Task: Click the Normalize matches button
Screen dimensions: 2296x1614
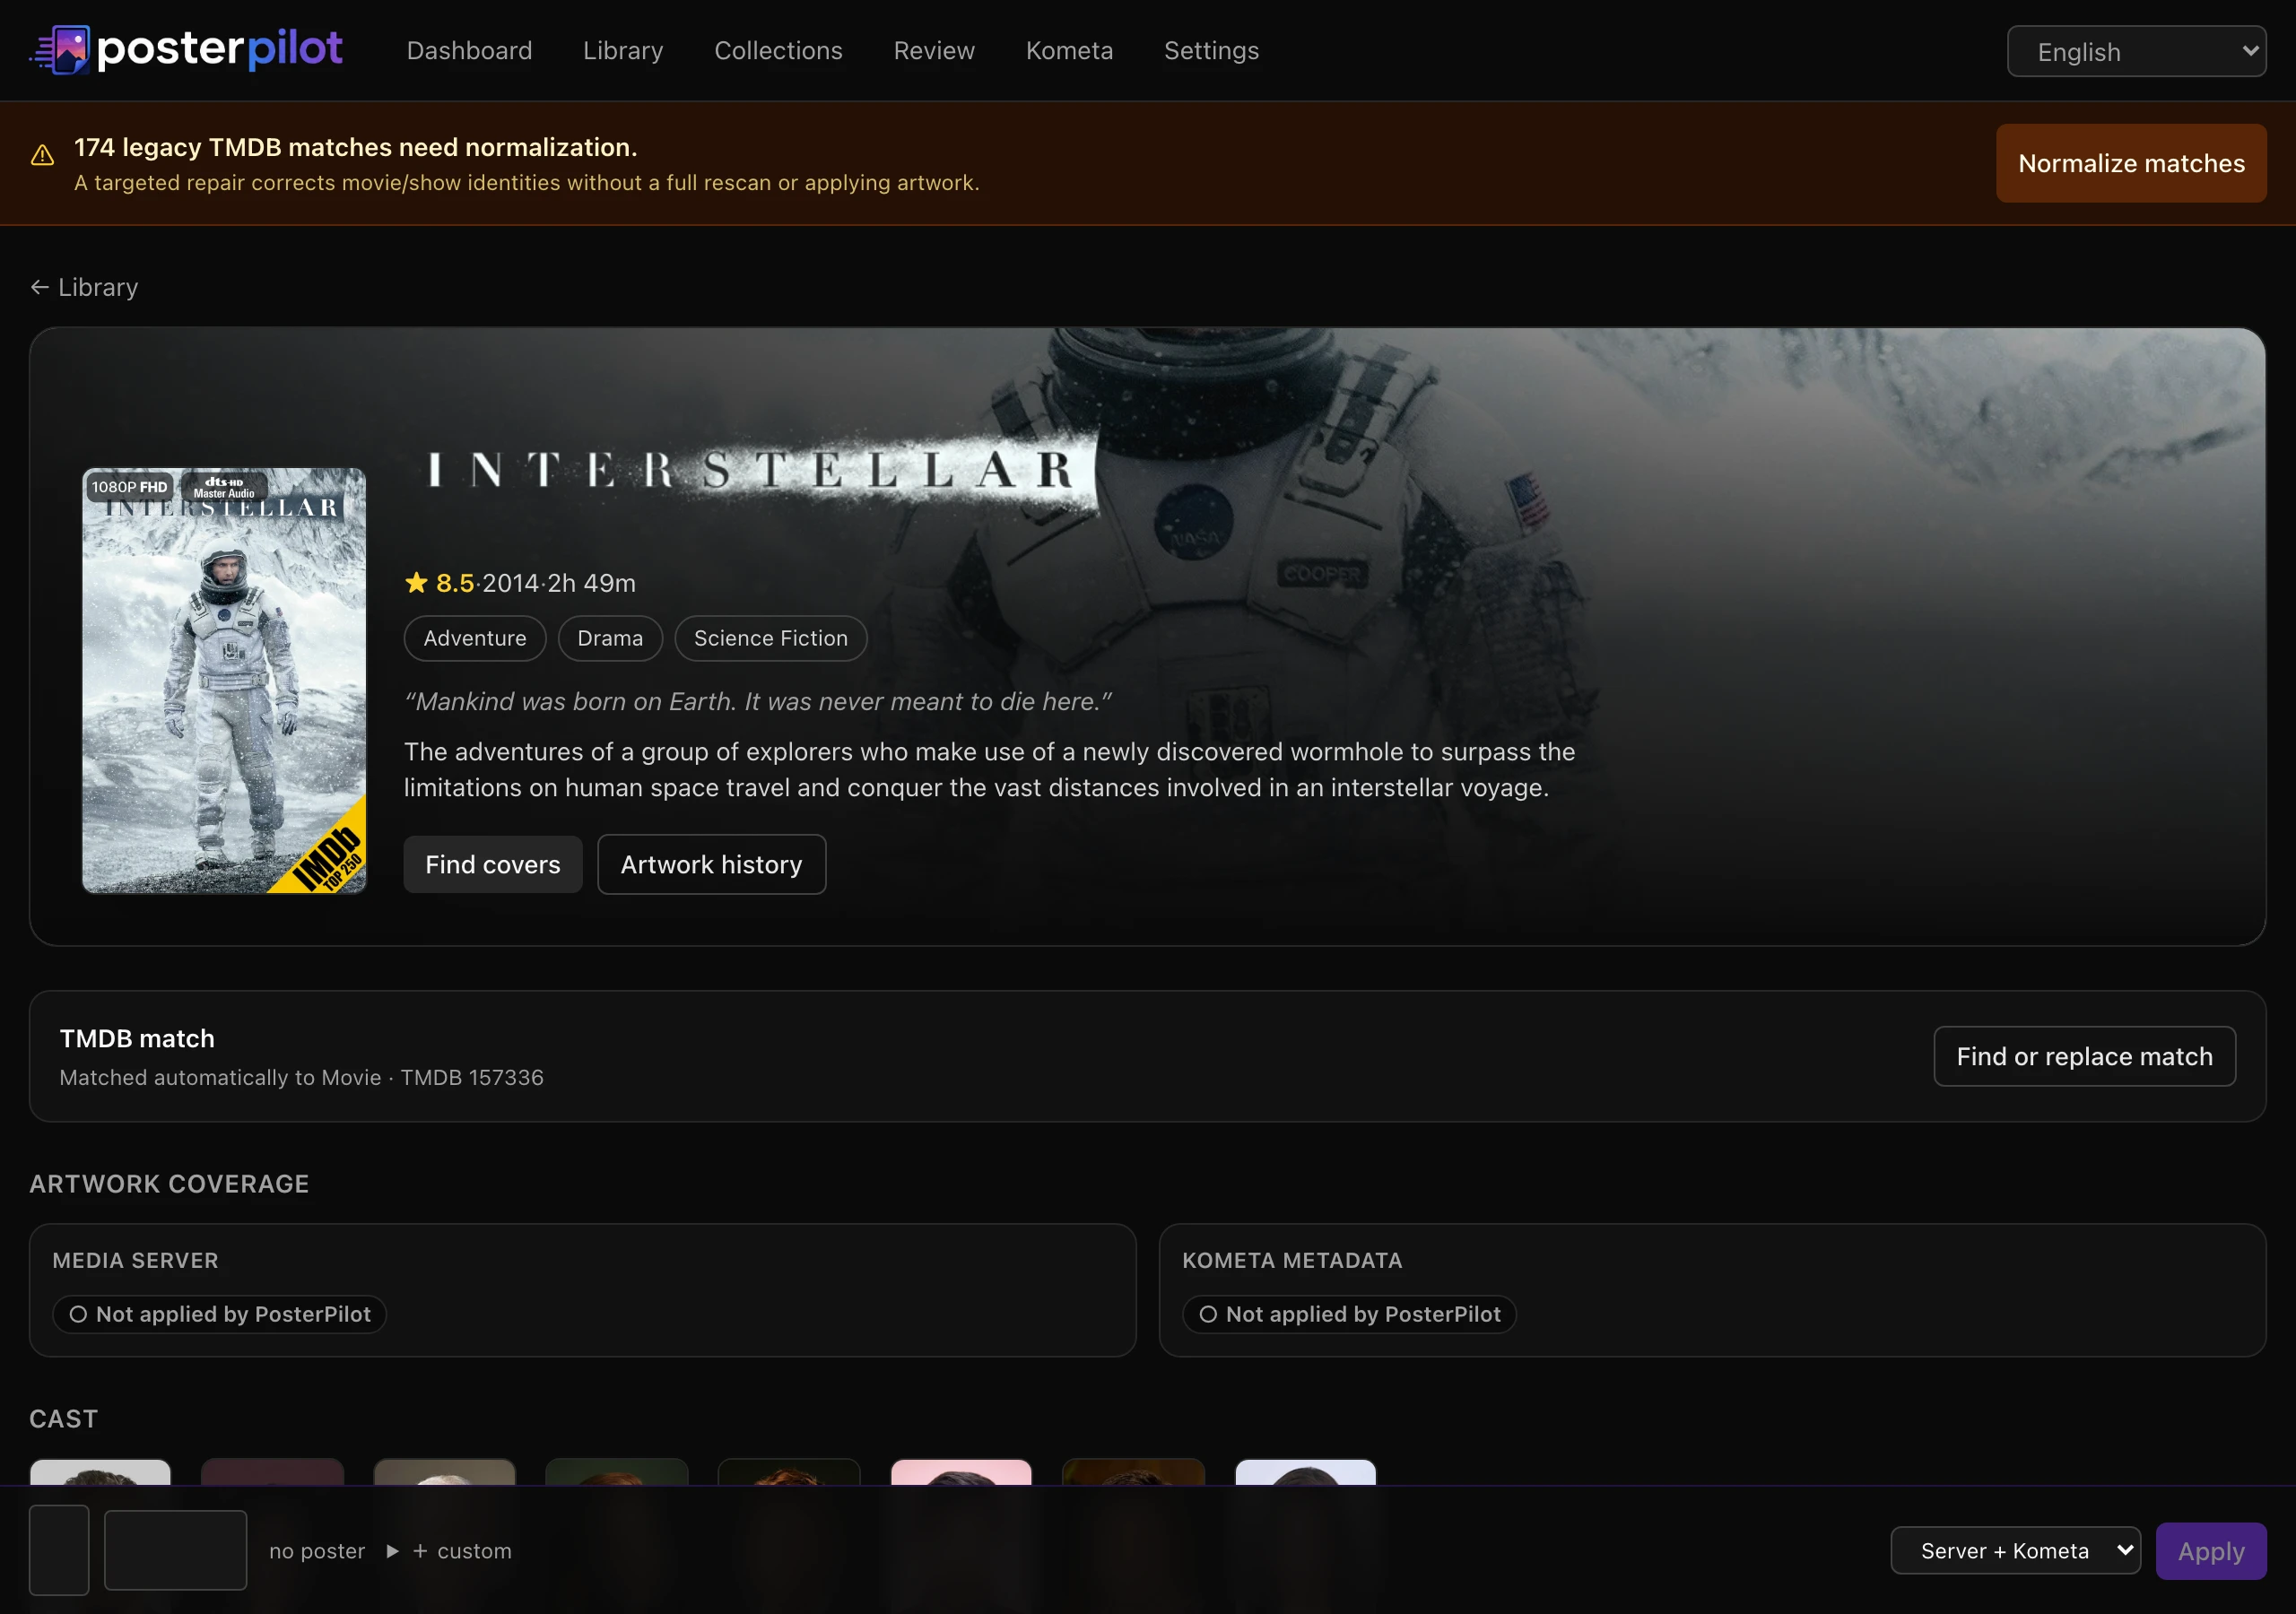Action: click(2131, 163)
